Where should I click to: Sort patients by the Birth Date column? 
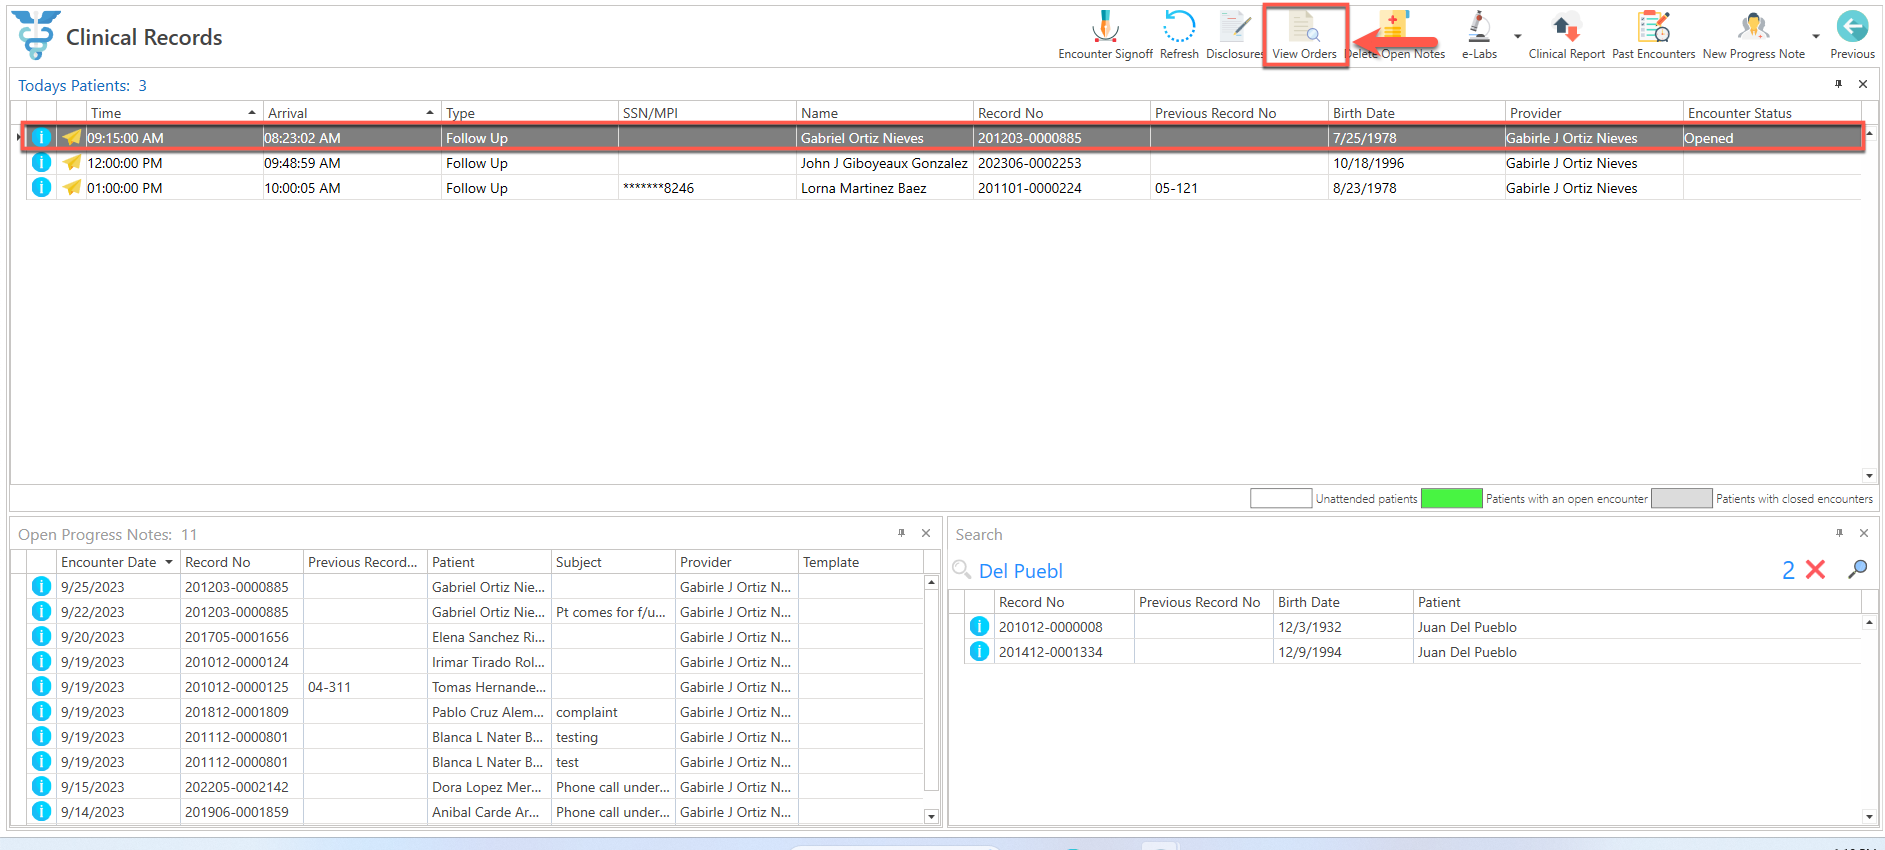(x=1417, y=113)
